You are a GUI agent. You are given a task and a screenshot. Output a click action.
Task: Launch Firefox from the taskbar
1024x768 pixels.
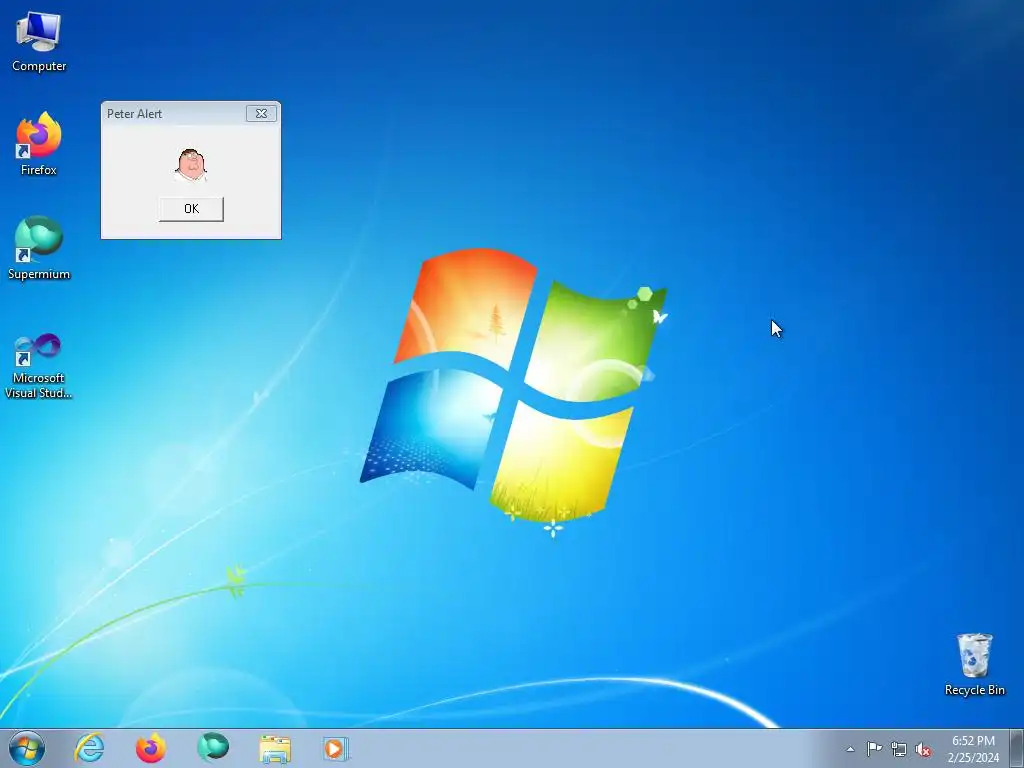[x=151, y=748]
